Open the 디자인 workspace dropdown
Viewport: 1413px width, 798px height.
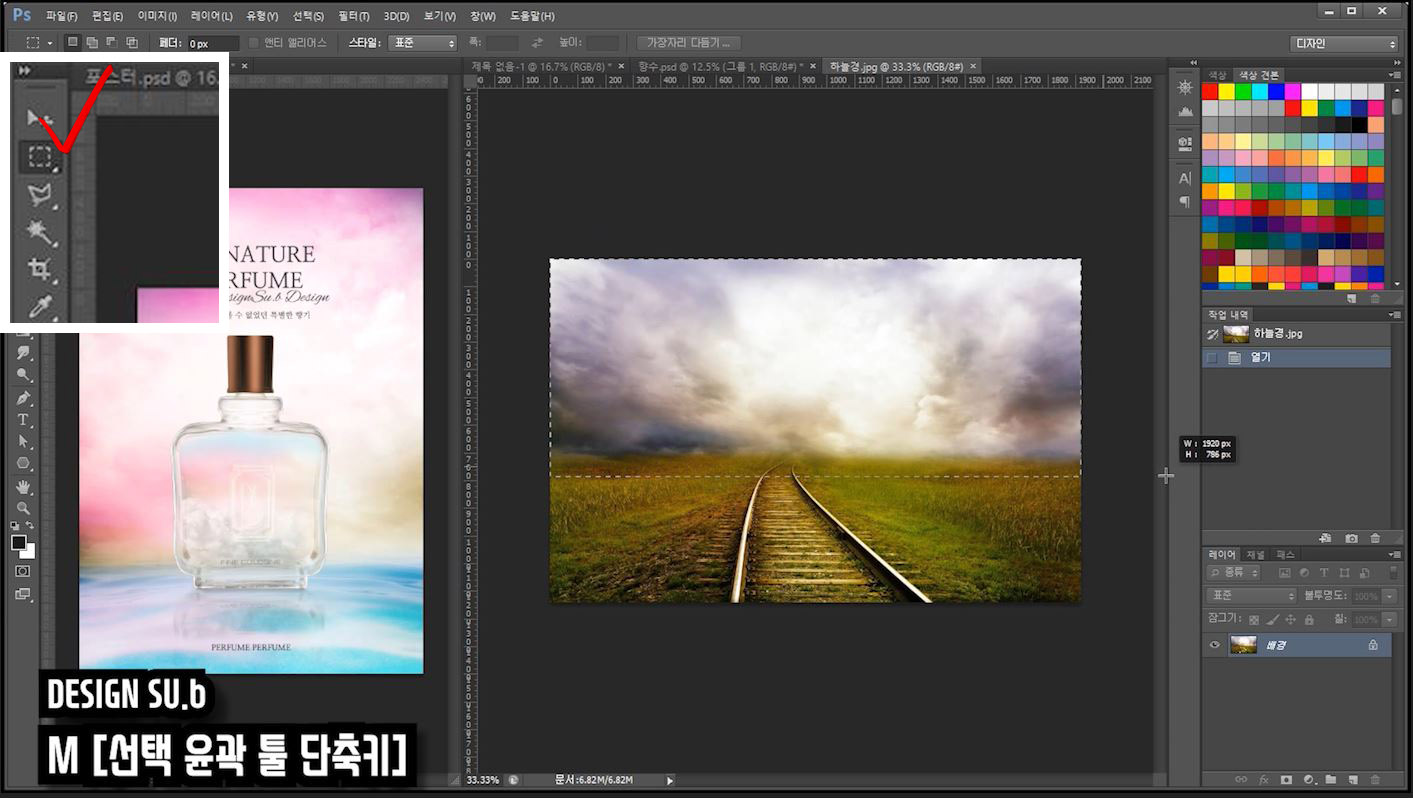1344,43
